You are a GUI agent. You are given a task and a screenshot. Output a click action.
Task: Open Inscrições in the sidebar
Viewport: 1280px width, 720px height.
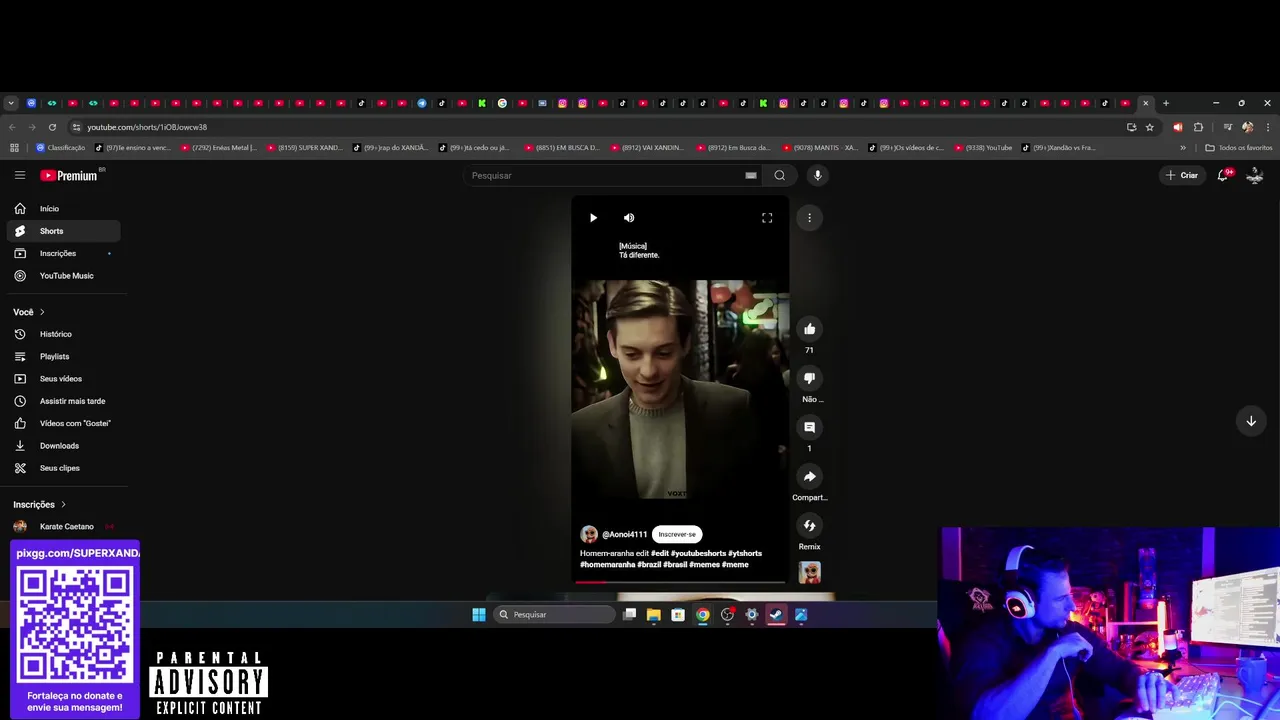[64, 253]
